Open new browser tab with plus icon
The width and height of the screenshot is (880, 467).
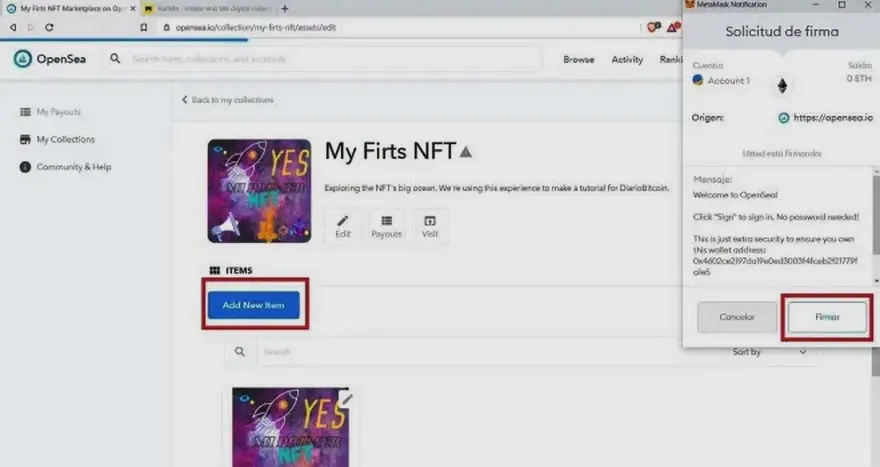click(285, 8)
